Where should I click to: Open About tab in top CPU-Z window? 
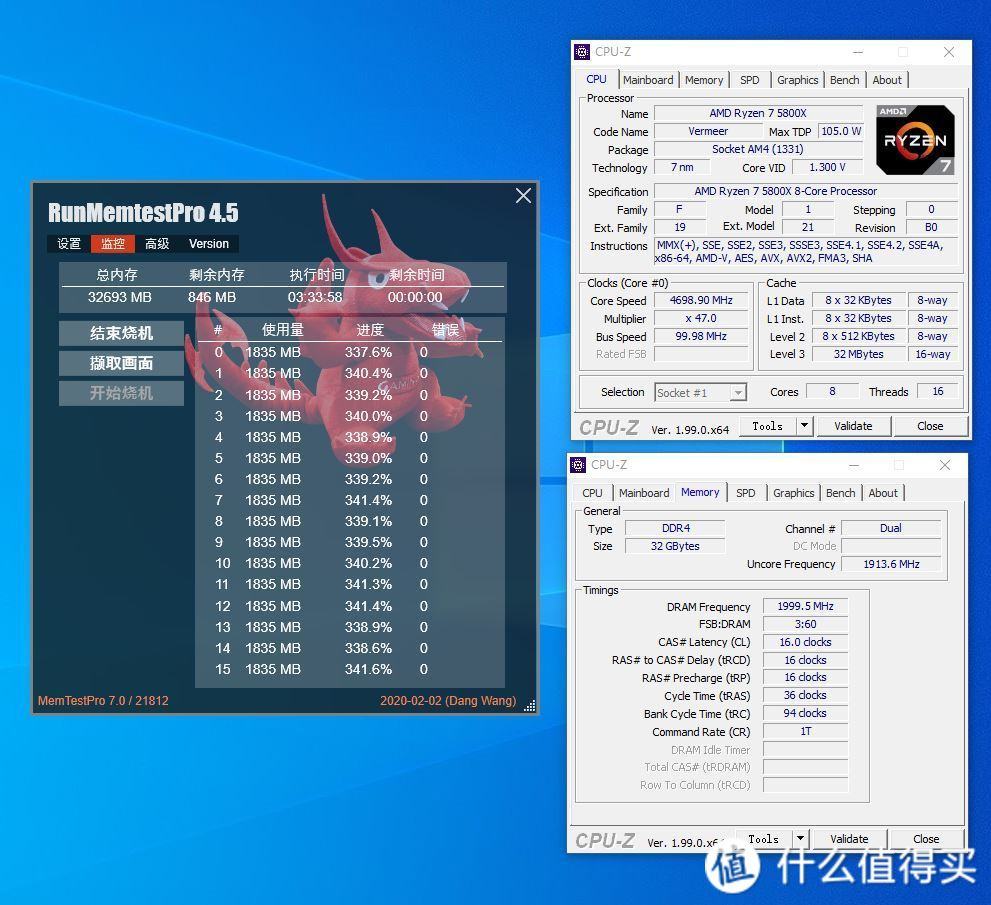pyautogui.click(x=887, y=80)
